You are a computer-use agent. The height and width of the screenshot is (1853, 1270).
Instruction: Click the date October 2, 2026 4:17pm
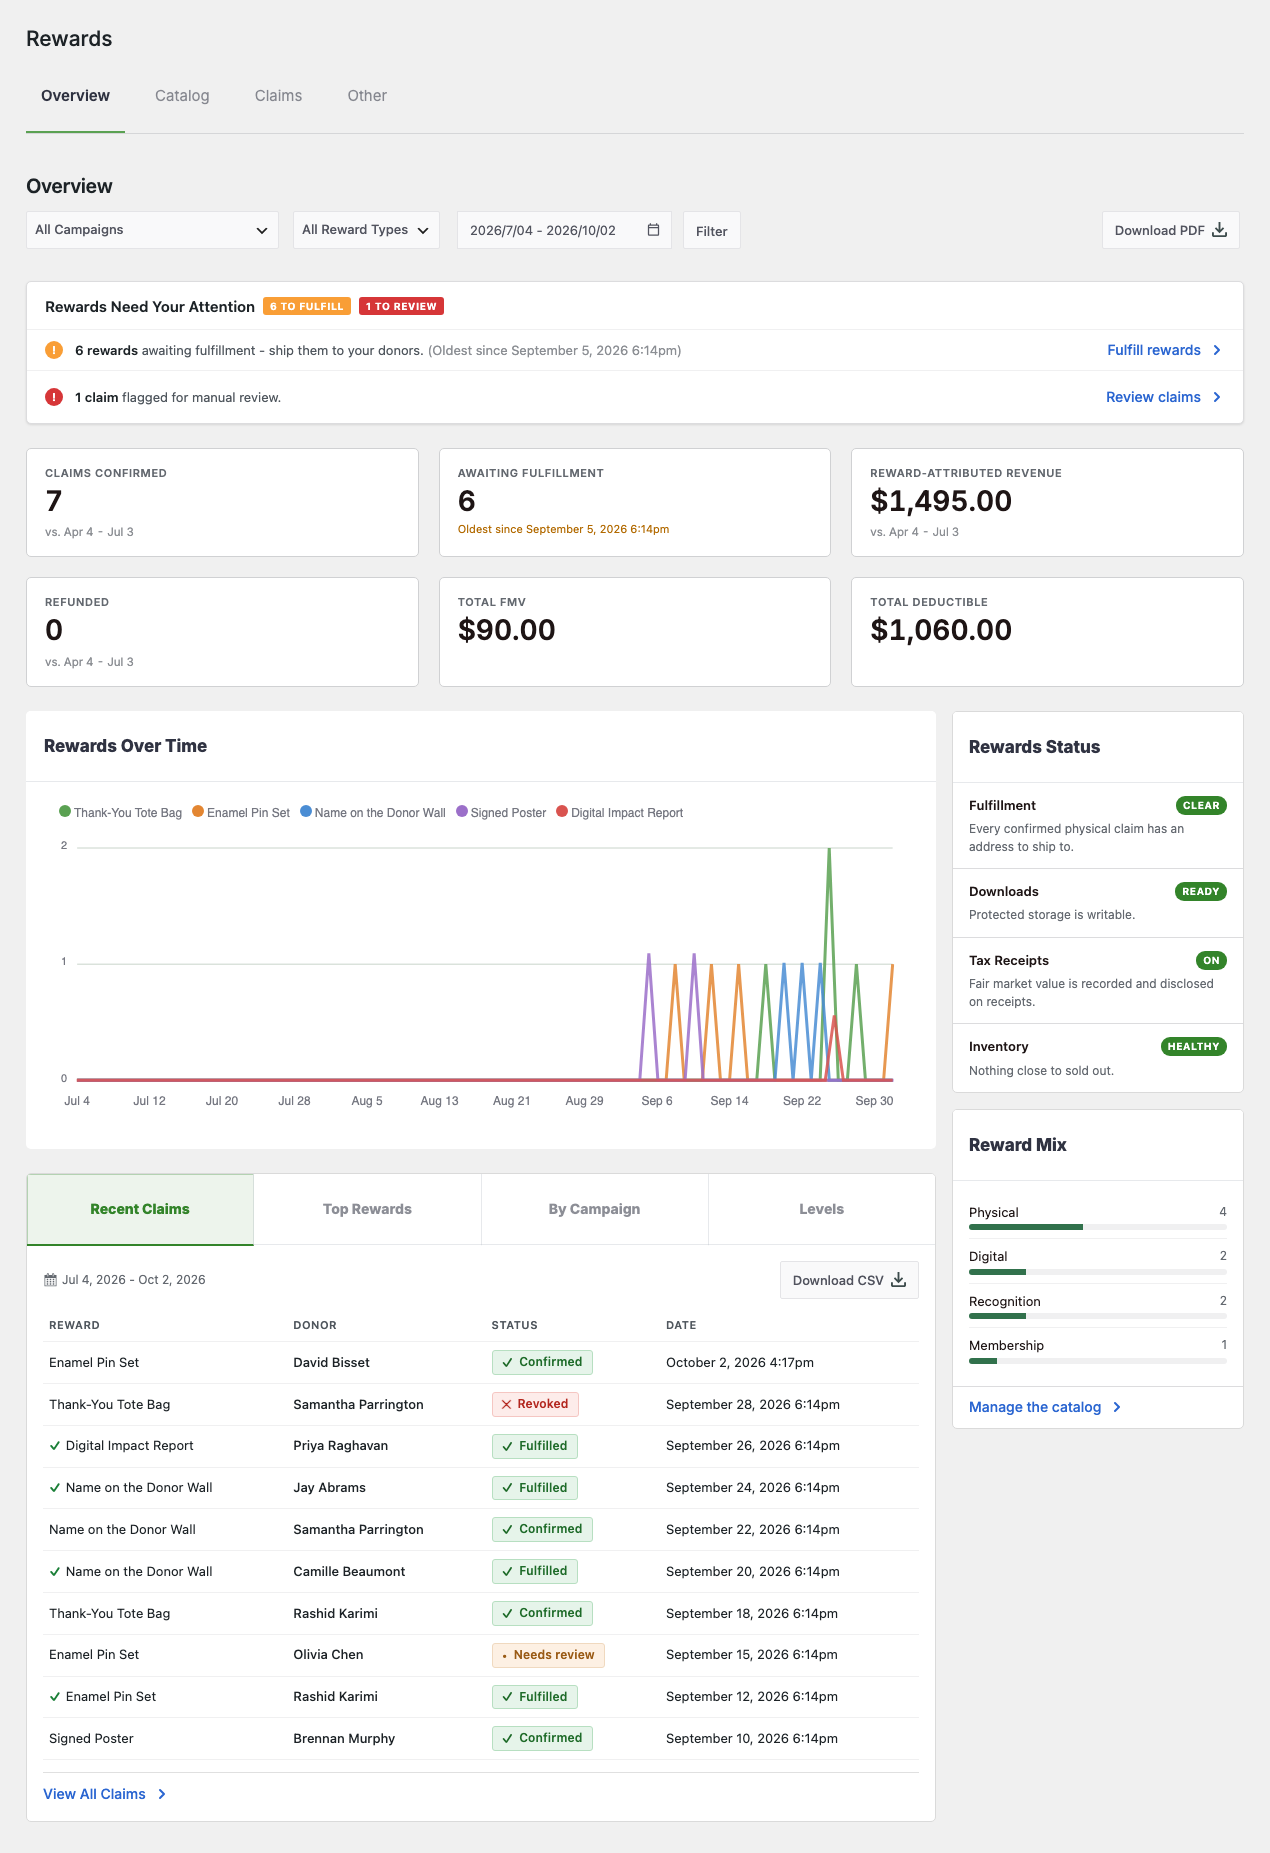740,1362
